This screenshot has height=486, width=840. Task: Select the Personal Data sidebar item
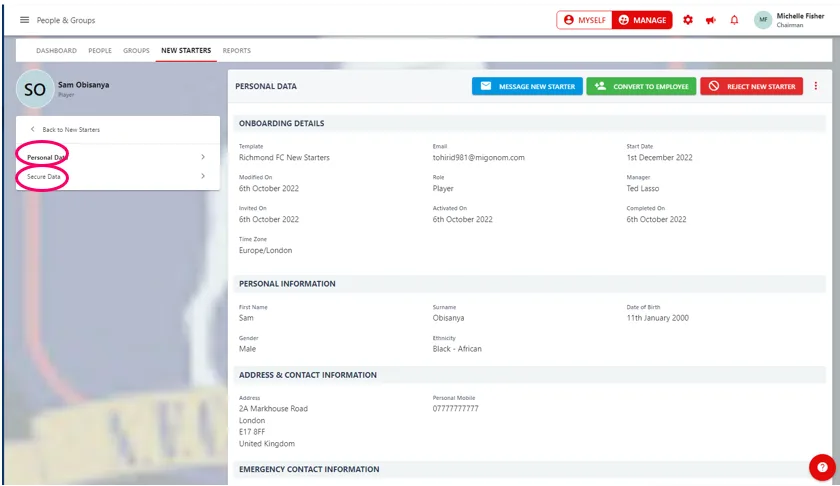118,157
